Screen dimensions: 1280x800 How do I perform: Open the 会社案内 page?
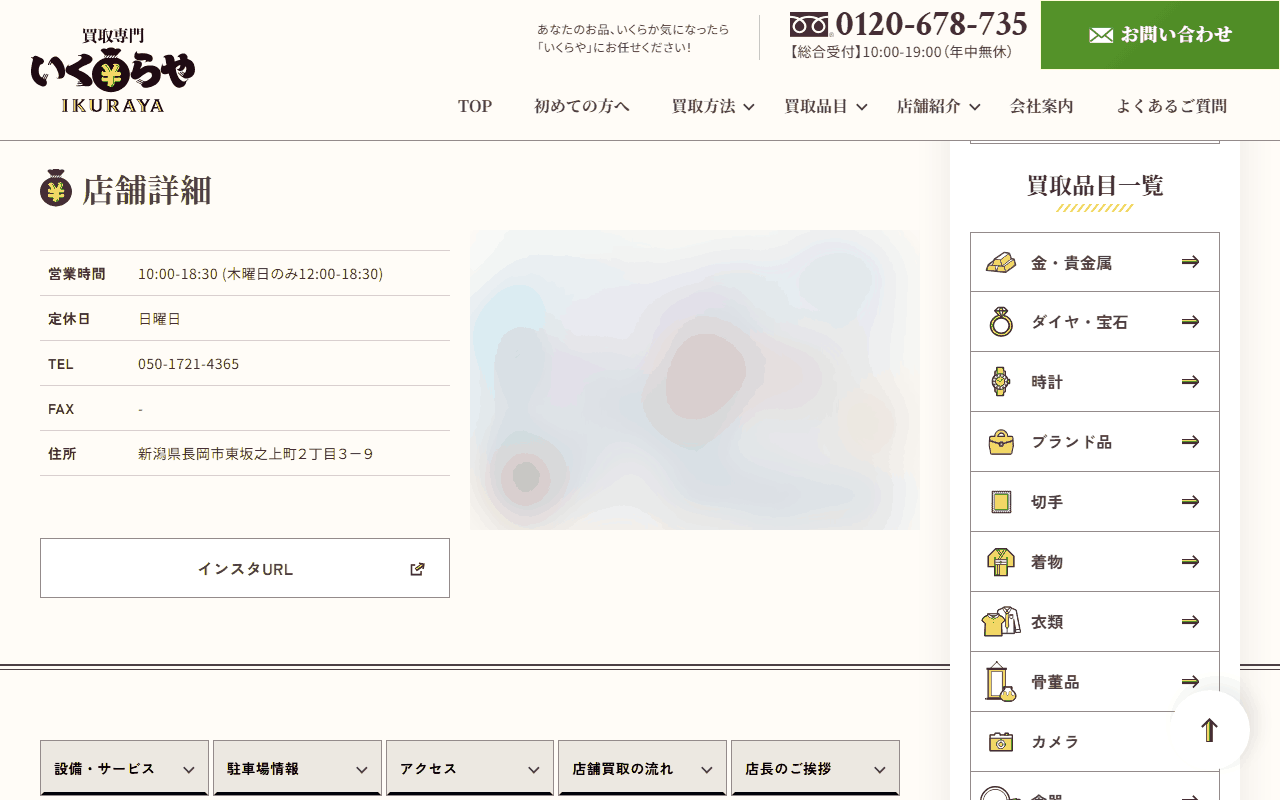tap(1042, 106)
